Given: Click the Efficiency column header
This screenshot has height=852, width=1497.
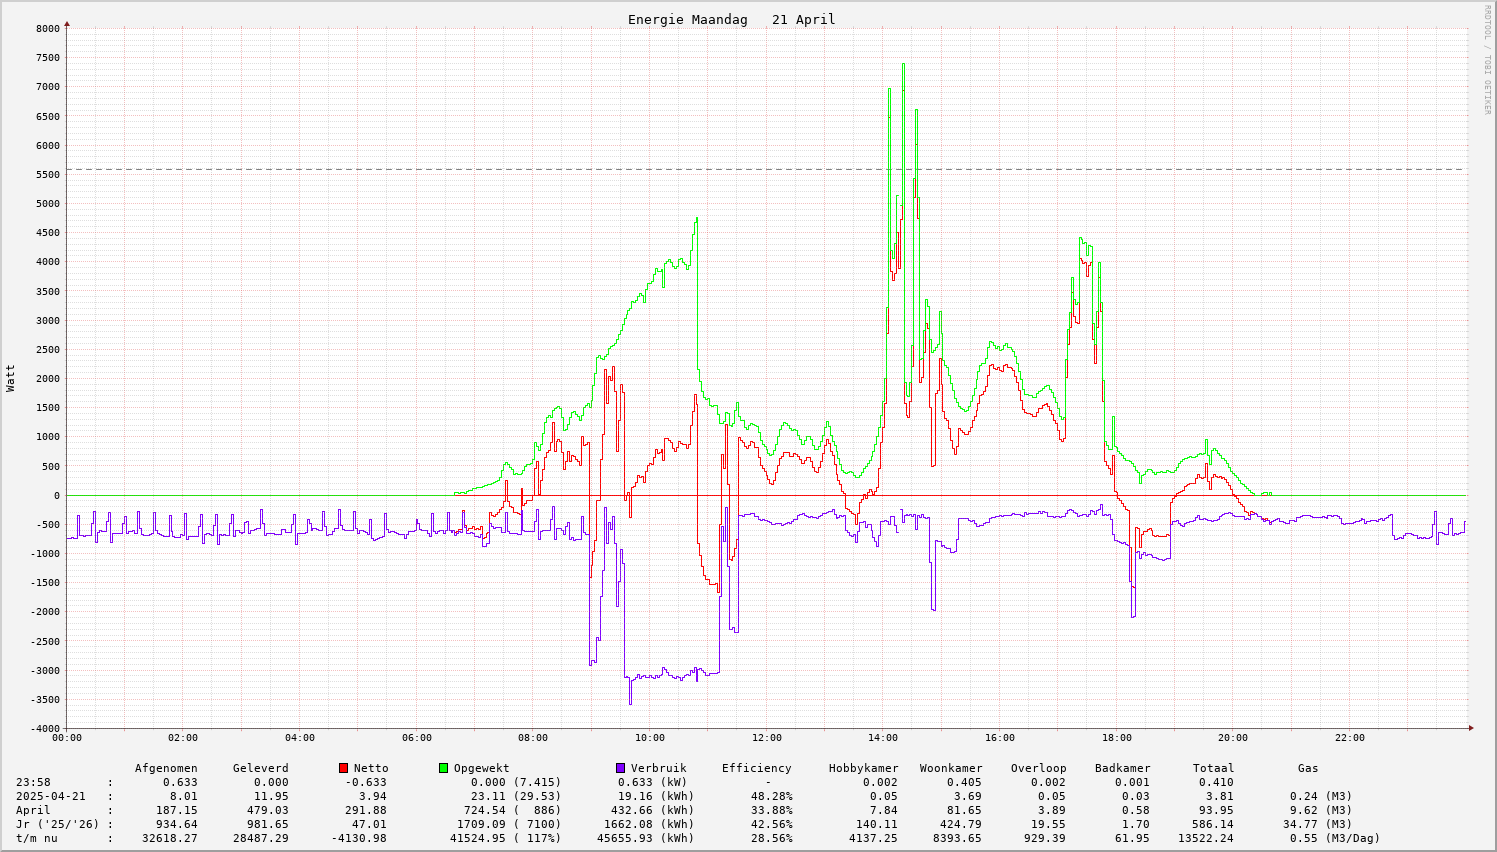Looking at the screenshot, I should [x=756, y=769].
